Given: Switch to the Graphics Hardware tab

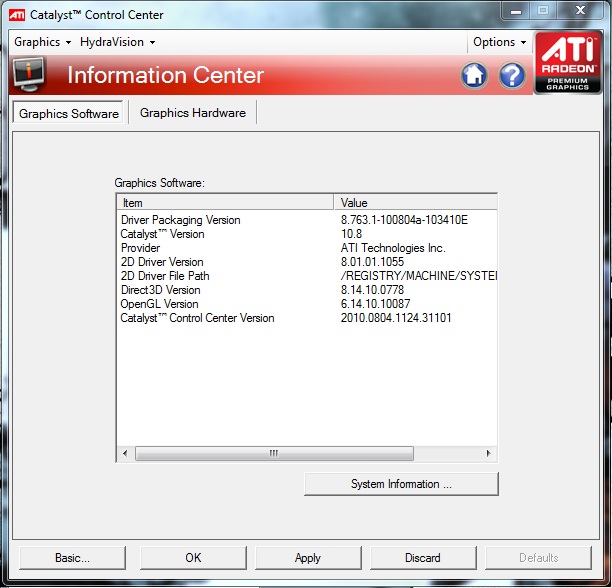Looking at the screenshot, I should (193, 113).
